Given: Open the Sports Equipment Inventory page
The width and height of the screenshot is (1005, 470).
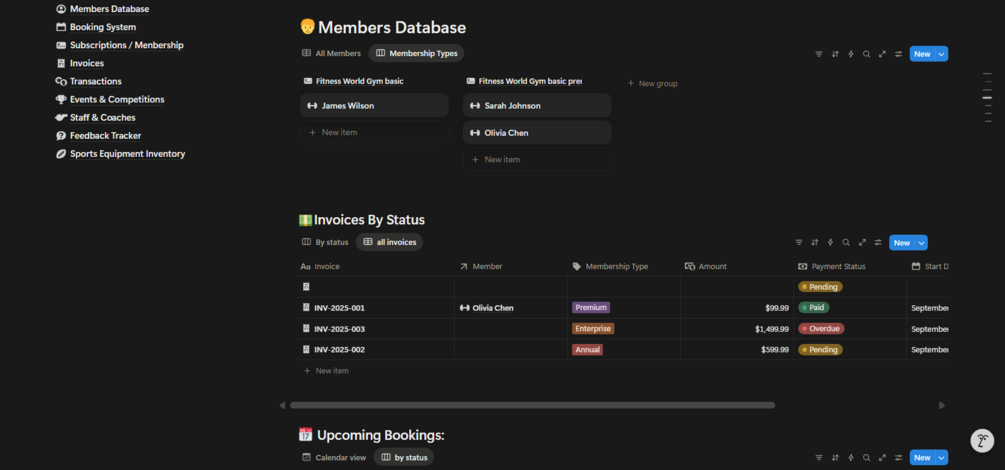Looking at the screenshot, I should (127, 154).
